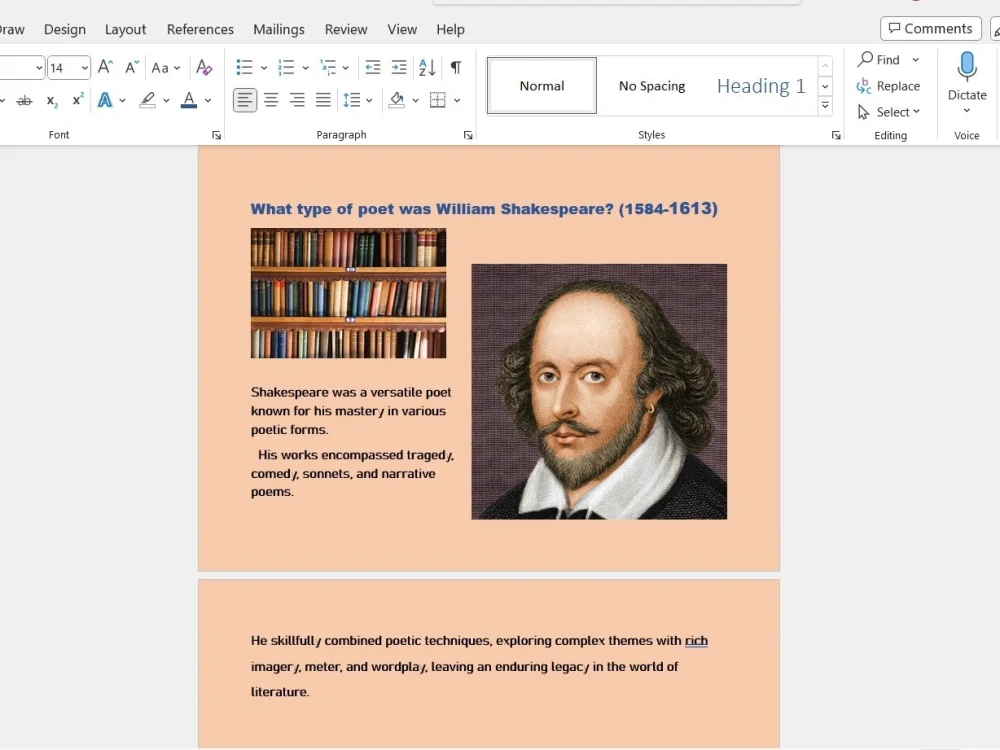Open highlight color dropdown arrow
The width and height of the screenshot is (1000, 750).
point(166,101)
